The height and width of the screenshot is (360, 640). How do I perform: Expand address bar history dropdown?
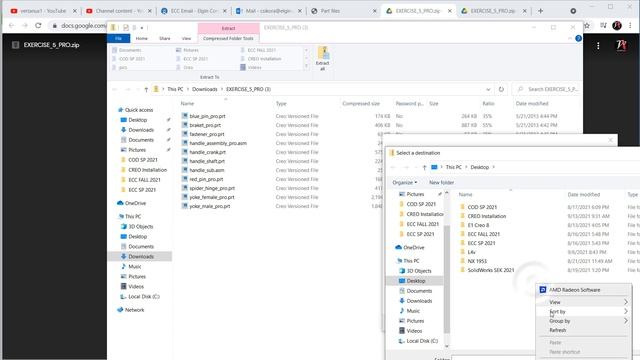pyautogui.click(x=488, y=89)
